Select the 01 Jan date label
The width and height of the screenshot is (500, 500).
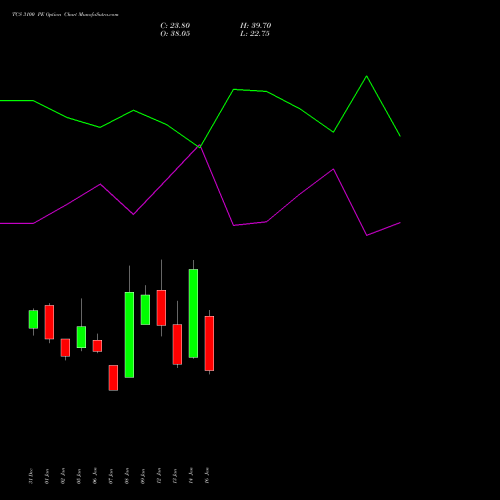coord(47,476)
